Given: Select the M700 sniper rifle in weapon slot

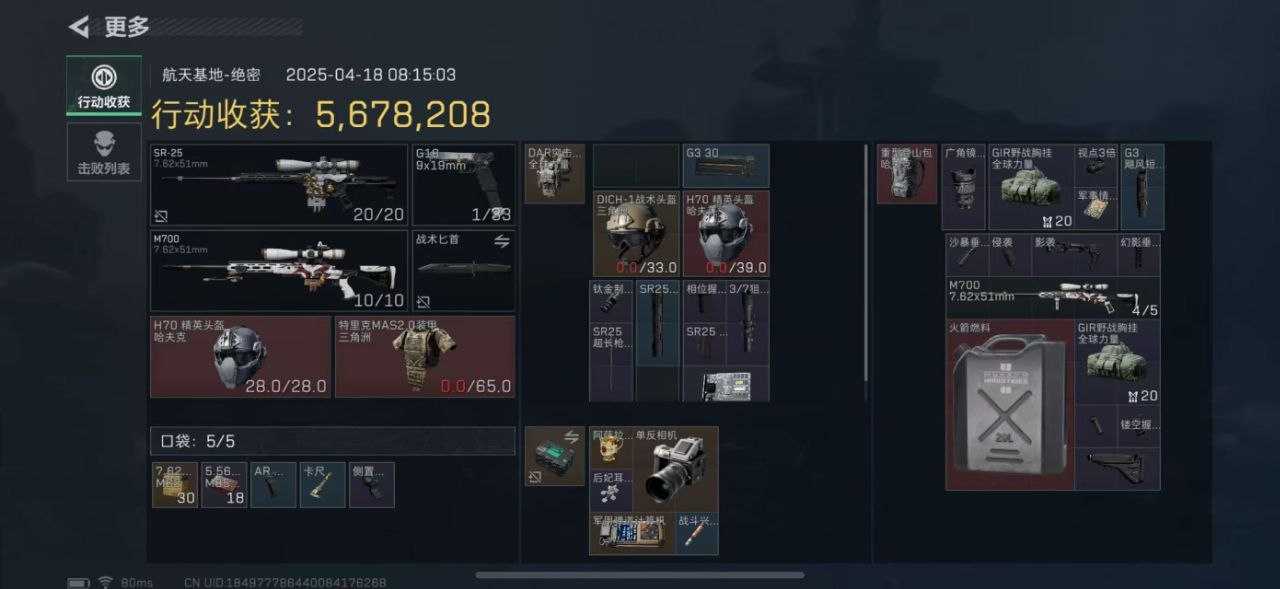Looking at the screenshot, I should [x=279, y=270].
